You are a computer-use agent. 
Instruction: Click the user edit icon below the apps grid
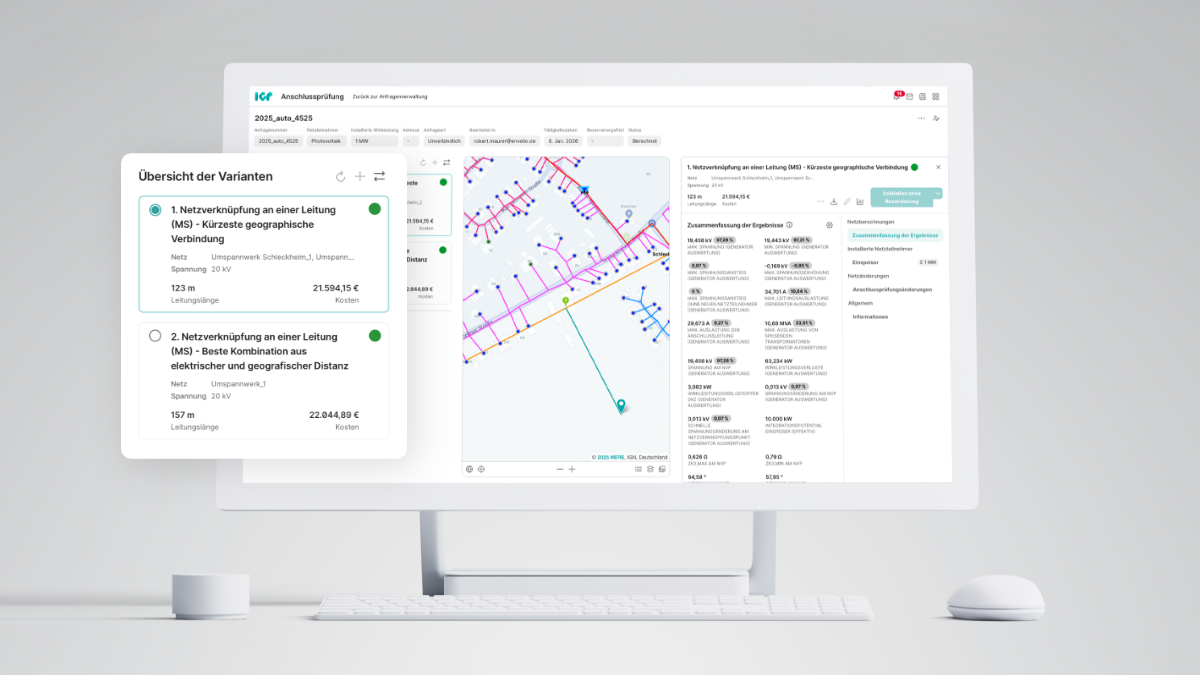coord(936,118)
